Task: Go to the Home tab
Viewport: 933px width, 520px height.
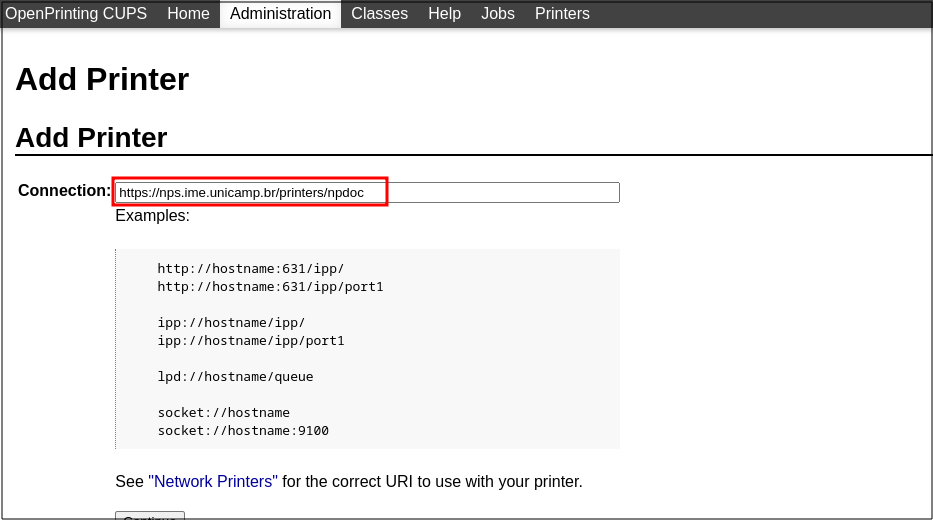Action: tap(188, 13)
